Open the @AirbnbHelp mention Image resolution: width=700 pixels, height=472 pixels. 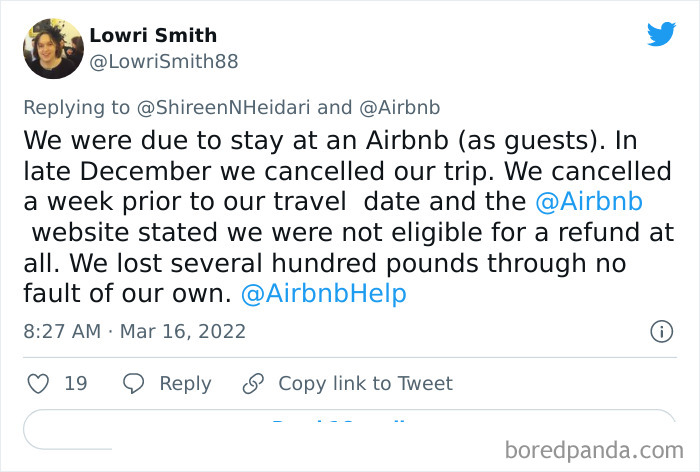[323, 294]
